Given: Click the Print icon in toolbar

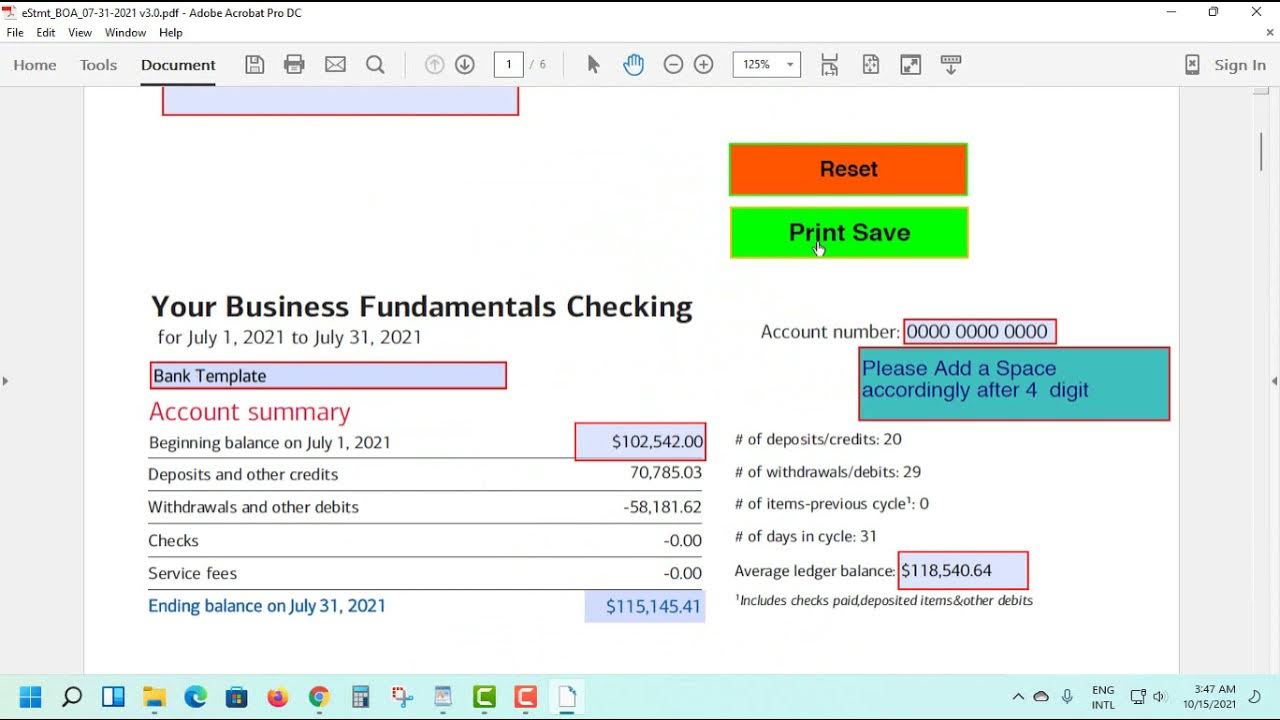Looking at the screenshot, I should coord(294,65).
